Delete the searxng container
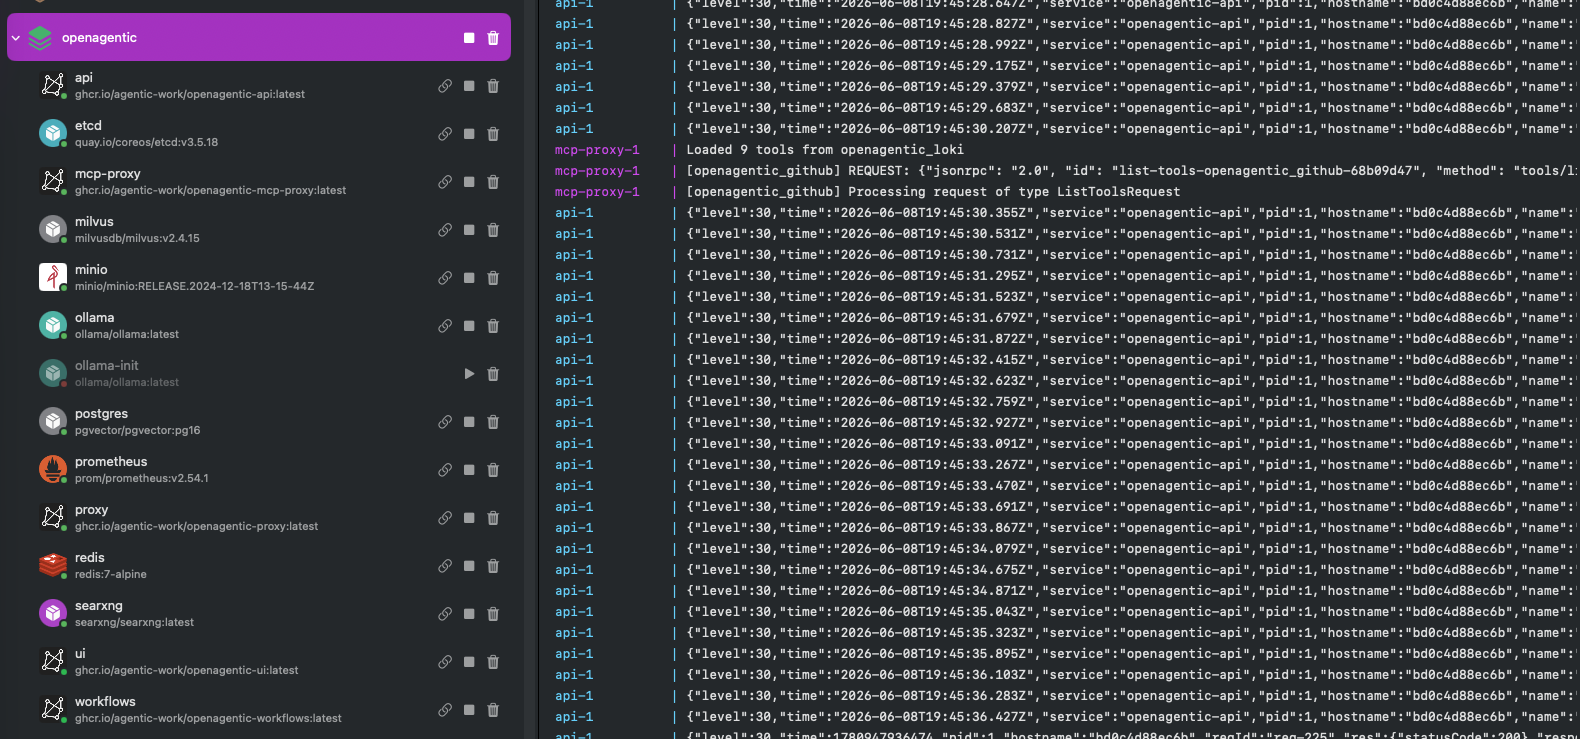The image size is (1580, 739). (493, 614)
